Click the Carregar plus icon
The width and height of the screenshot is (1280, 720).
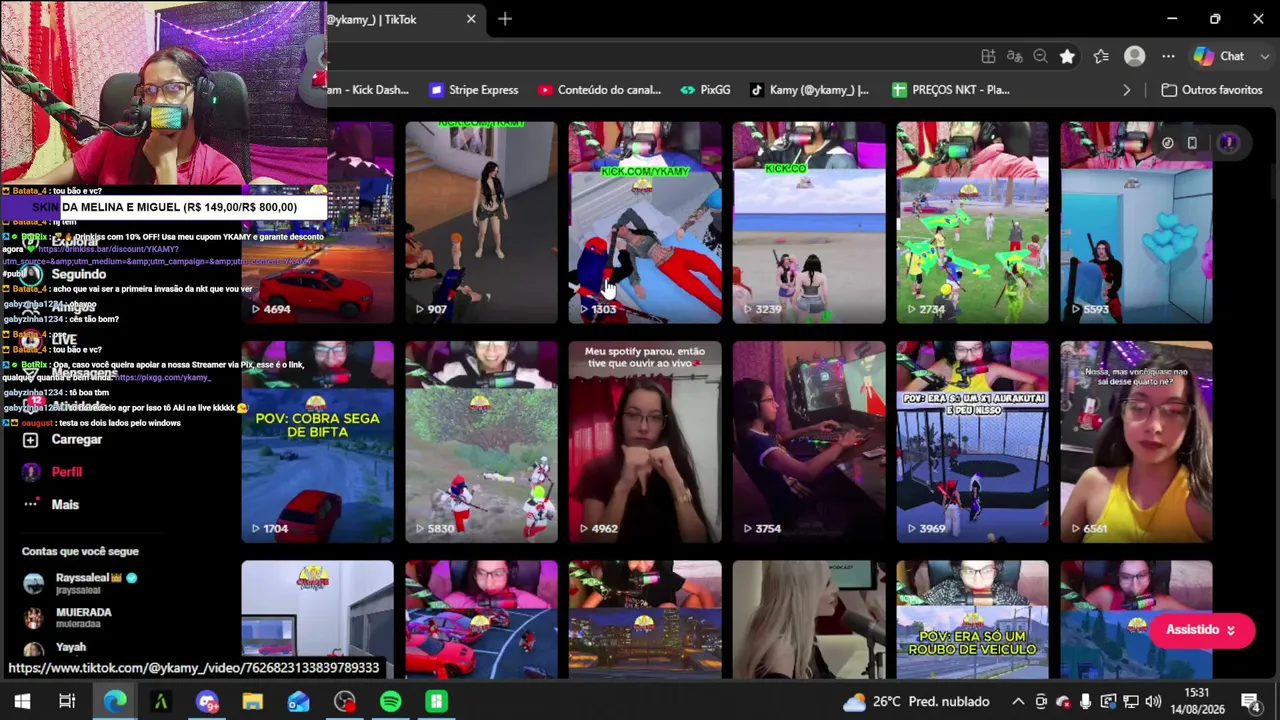(x=31, y=440)
